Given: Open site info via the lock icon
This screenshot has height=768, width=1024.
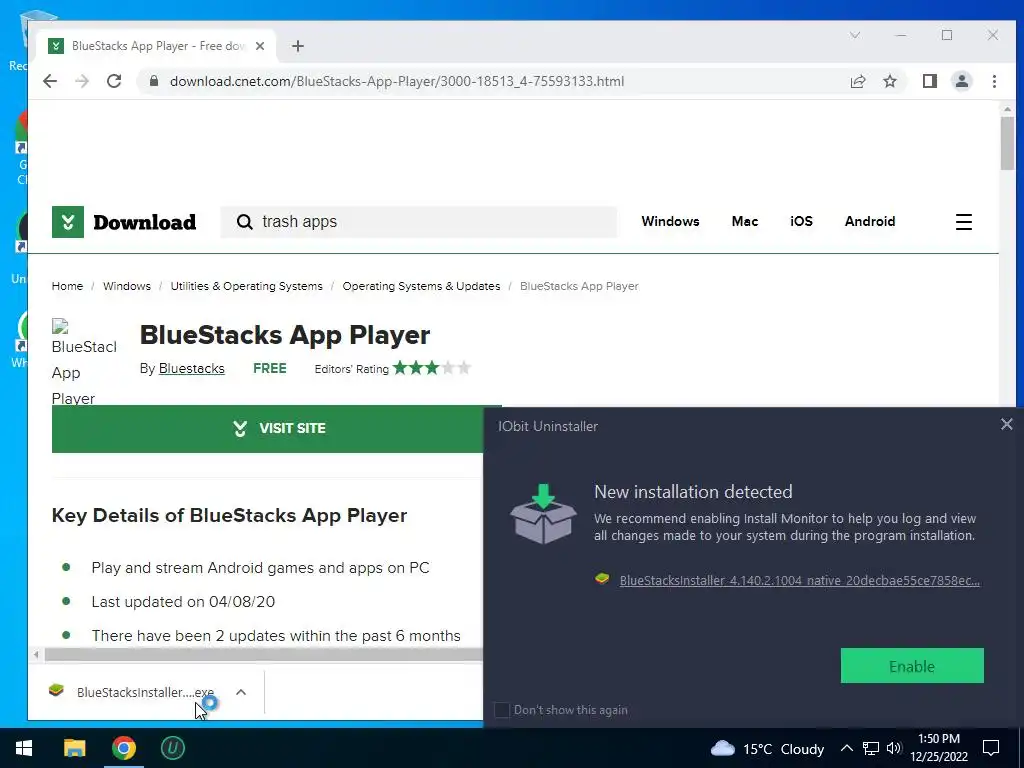Looking at the screenshot, I should (x=154, y=81).
